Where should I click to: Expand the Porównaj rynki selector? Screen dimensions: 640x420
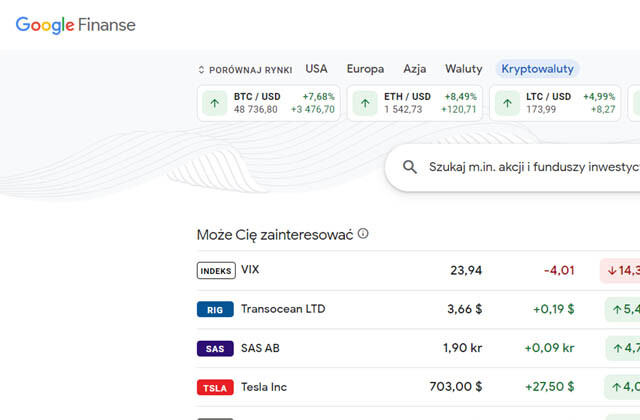245,70
